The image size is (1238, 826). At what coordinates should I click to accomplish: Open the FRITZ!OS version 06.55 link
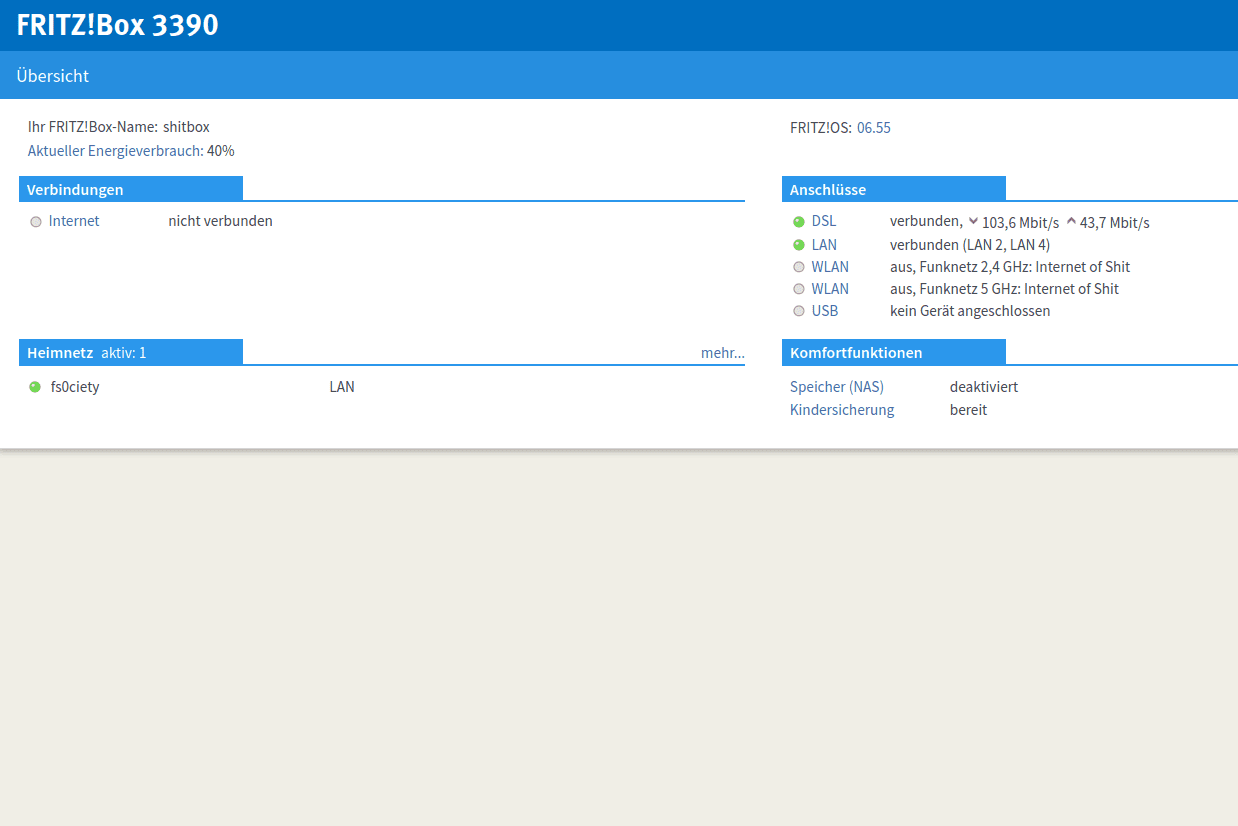[x=874, y=128]
